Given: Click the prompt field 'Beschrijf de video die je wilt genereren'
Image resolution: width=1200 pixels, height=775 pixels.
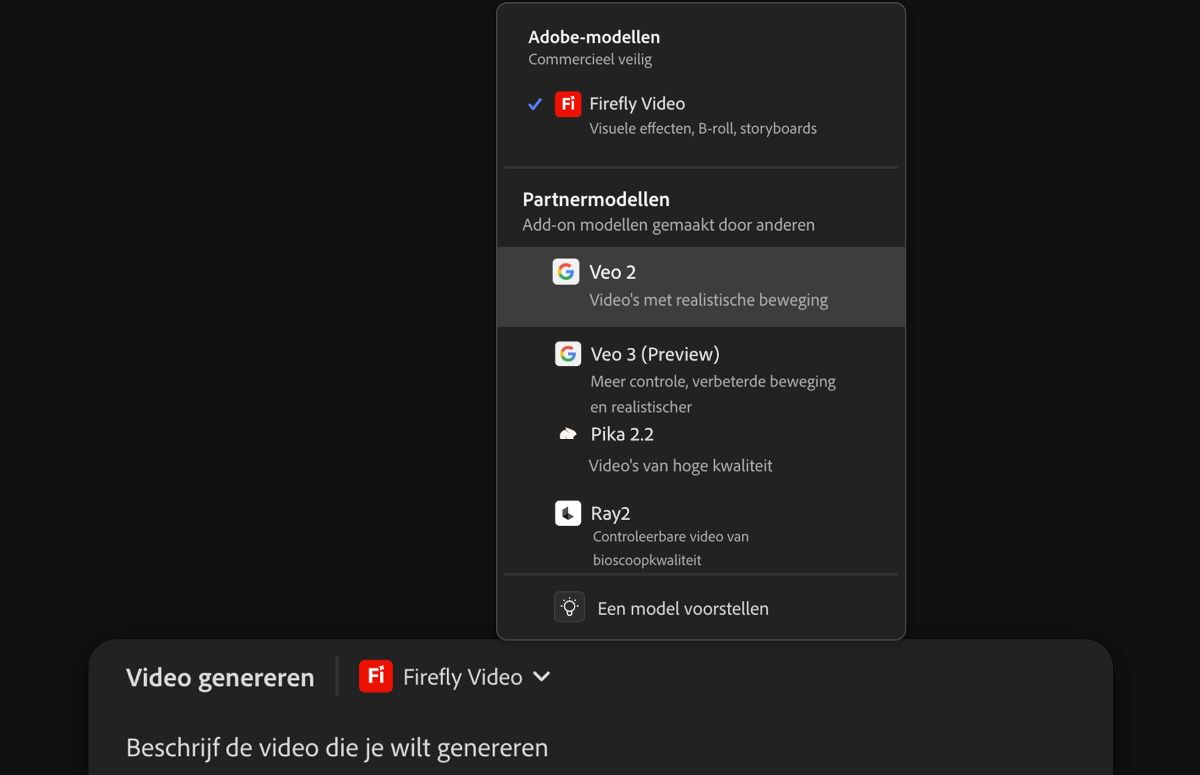Looking at the screenshot, I should point(337,747).
